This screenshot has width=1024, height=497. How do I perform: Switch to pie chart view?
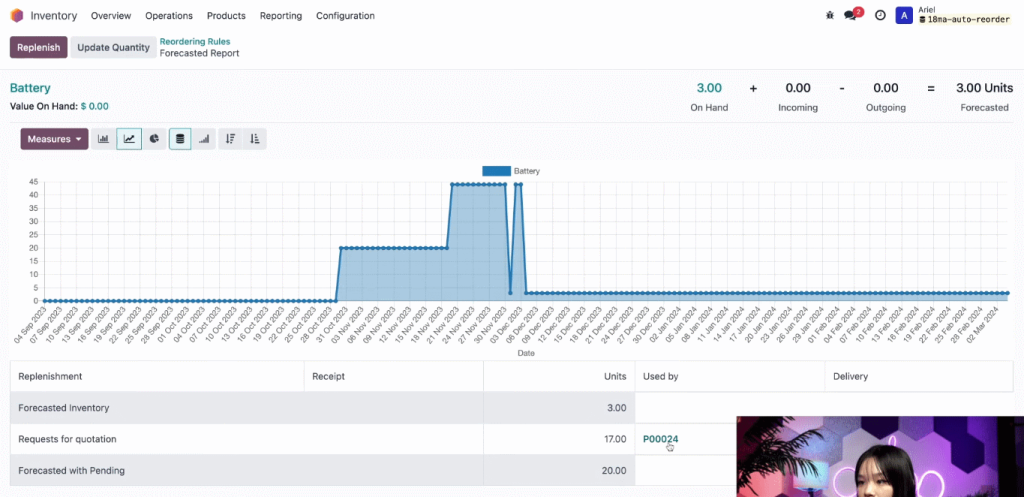(x=154, y=139)
